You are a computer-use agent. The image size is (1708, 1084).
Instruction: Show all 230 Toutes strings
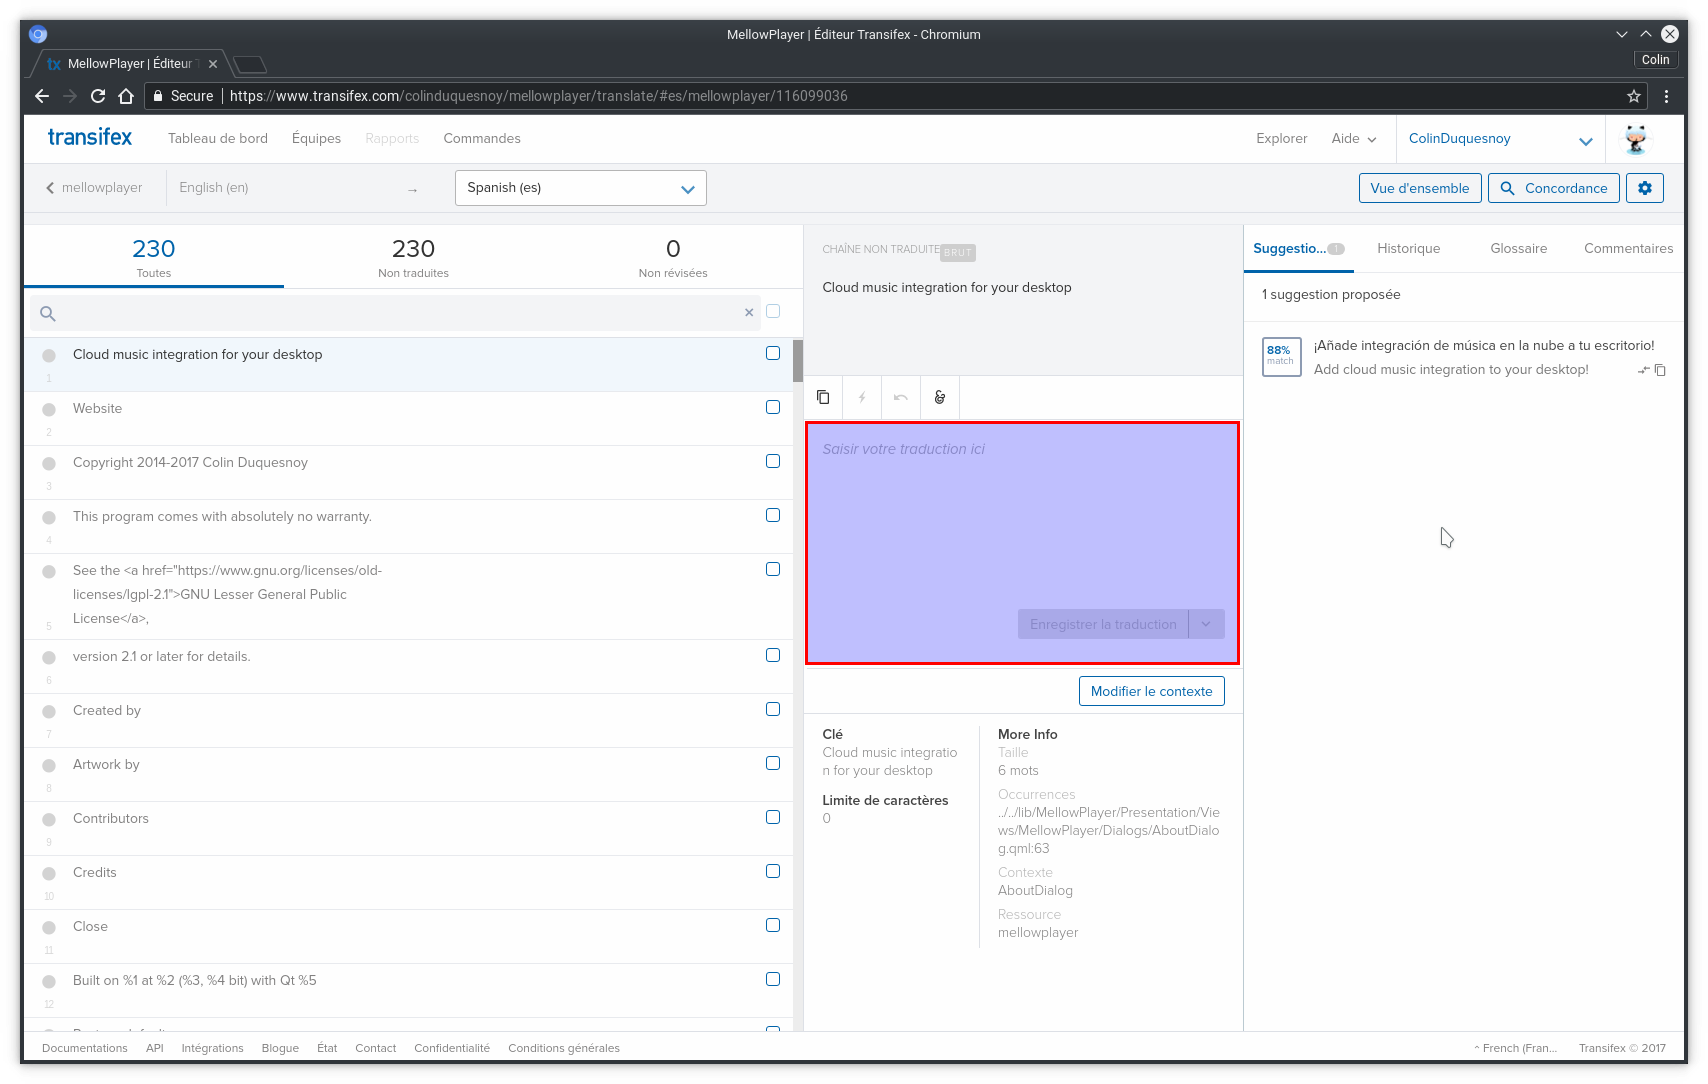click(154, 257)
